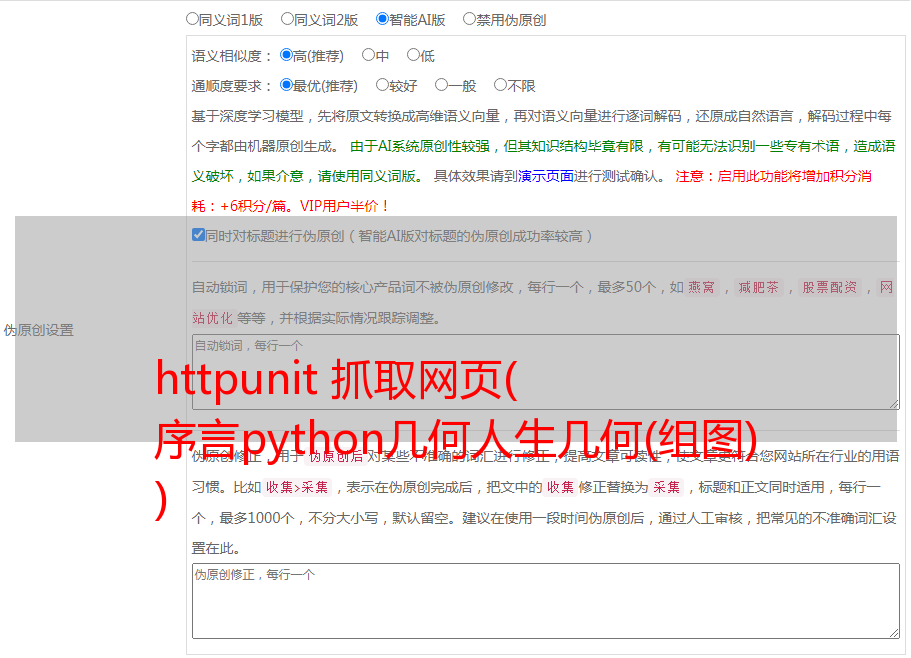Set 语义相似度 to 低
The height and width of the screenshot is (658, 911).
point(413,55)
